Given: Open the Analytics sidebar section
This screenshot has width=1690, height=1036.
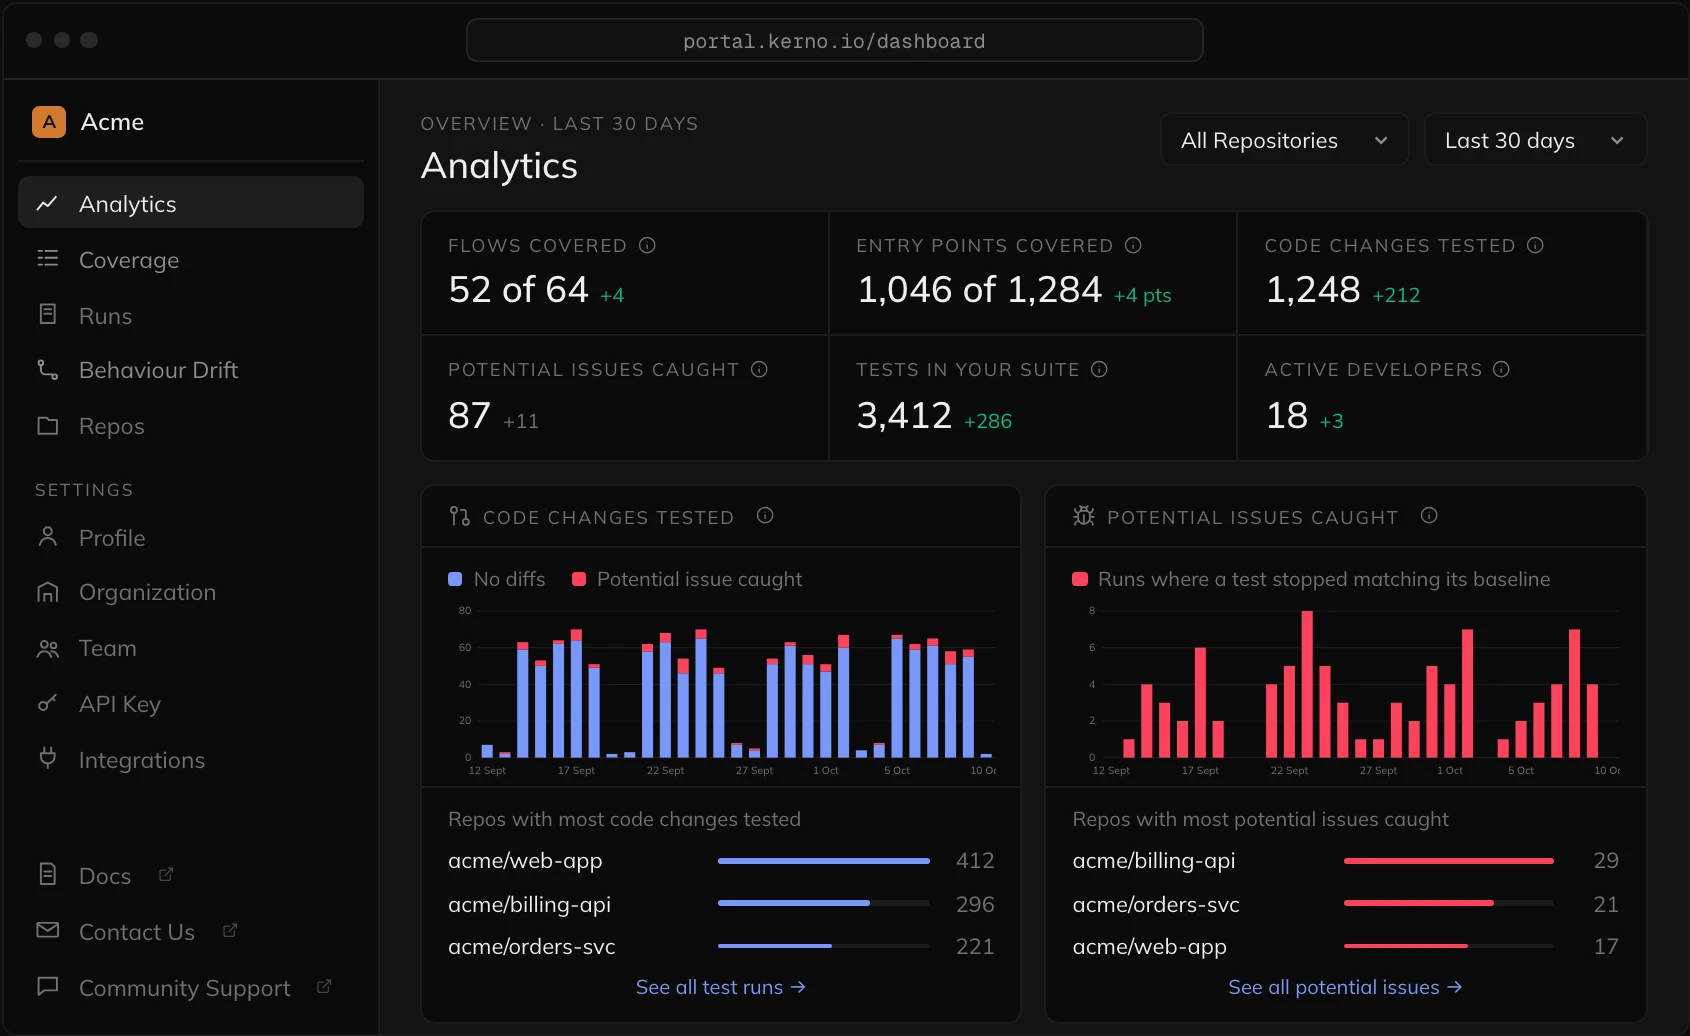Looking at the screenshot, I should pyautogui.click(x=191, y=203).
